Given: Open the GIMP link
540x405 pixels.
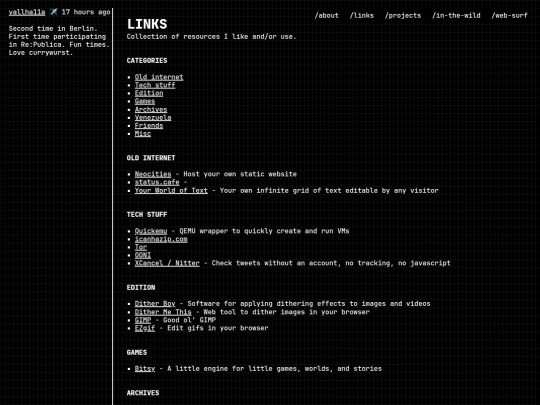Looking at the screenshot, I should pos(143,320).
